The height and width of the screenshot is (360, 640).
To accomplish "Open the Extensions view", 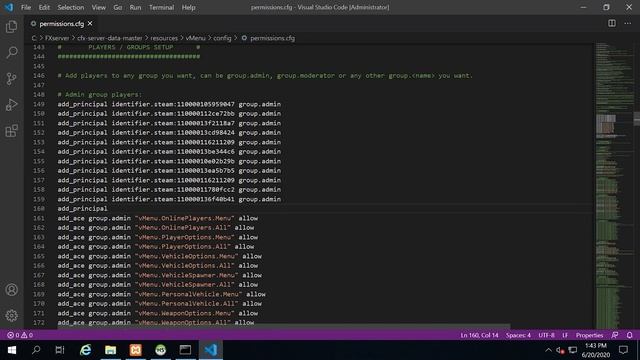I will click(x=11, y=131).
